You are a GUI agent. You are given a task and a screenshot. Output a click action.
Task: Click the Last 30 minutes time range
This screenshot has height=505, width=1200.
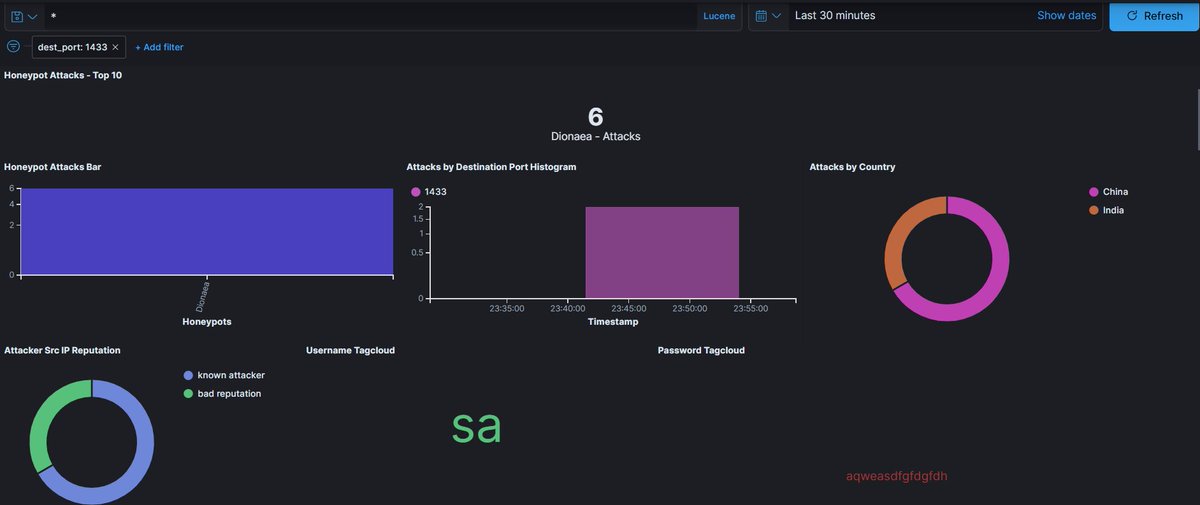(x=835, y=16)
